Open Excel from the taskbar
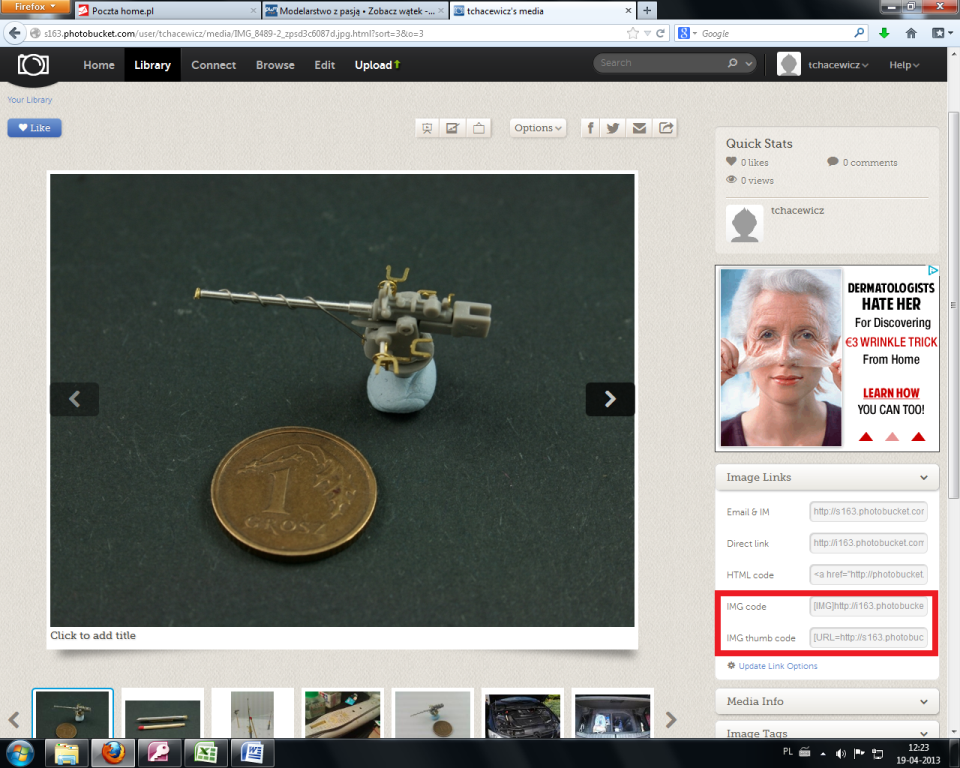This screenshot has width=960, height=768. [x=208, y=751]
